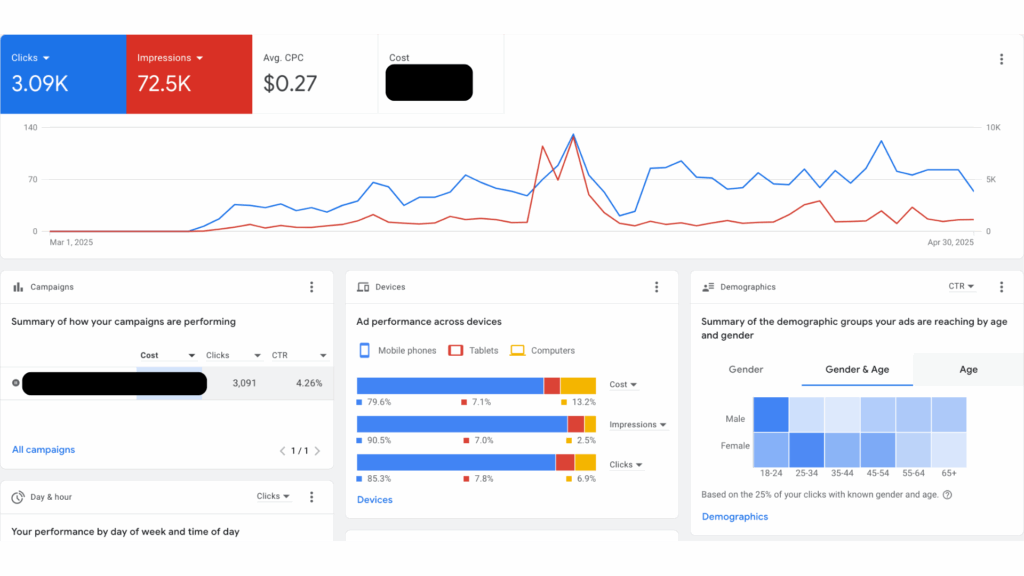This screenshot has width=1024, height=576.
Task: Expand the Impressions metric dropdown in scorecard
Action: tap(200, 58)
